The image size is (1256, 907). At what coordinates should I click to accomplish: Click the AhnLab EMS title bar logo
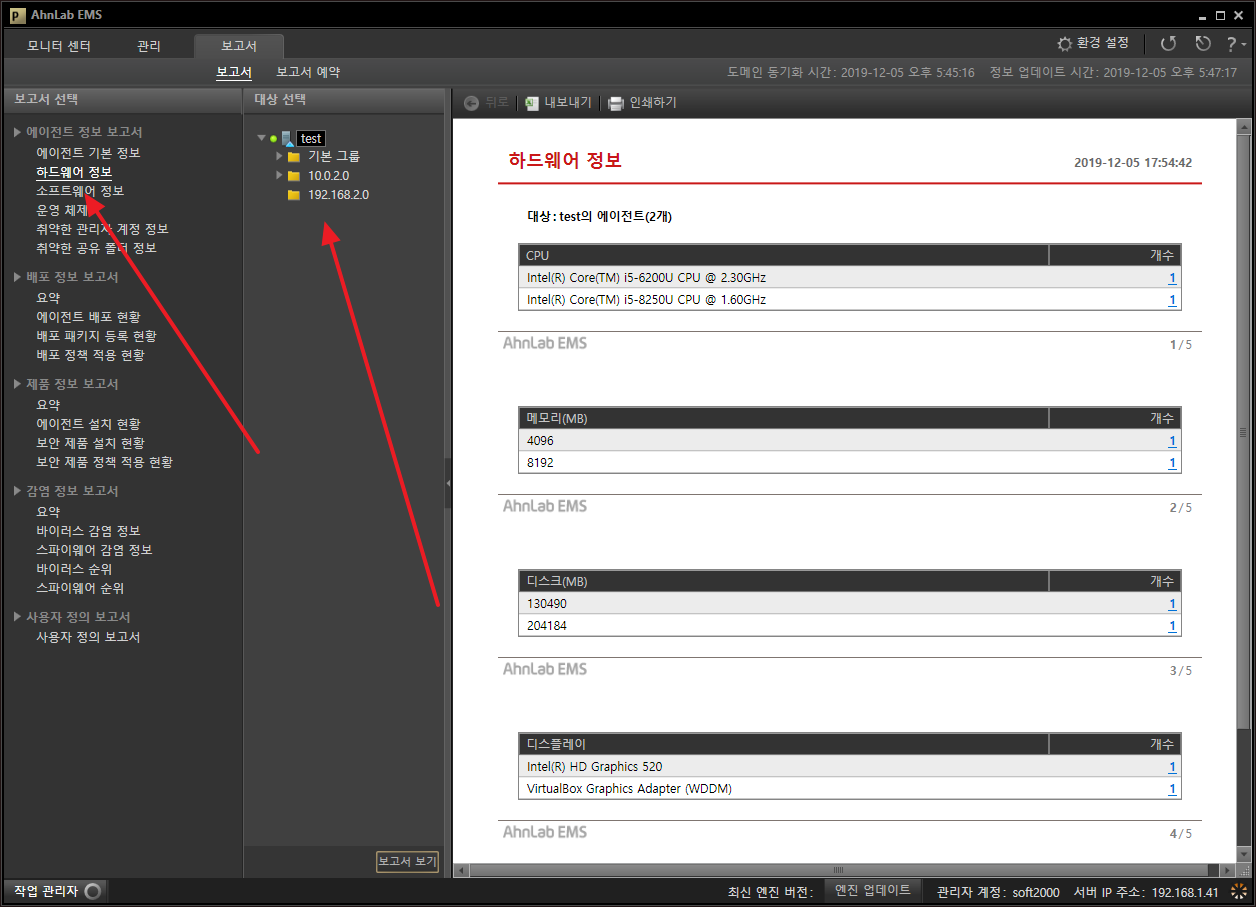click(17, 15)
